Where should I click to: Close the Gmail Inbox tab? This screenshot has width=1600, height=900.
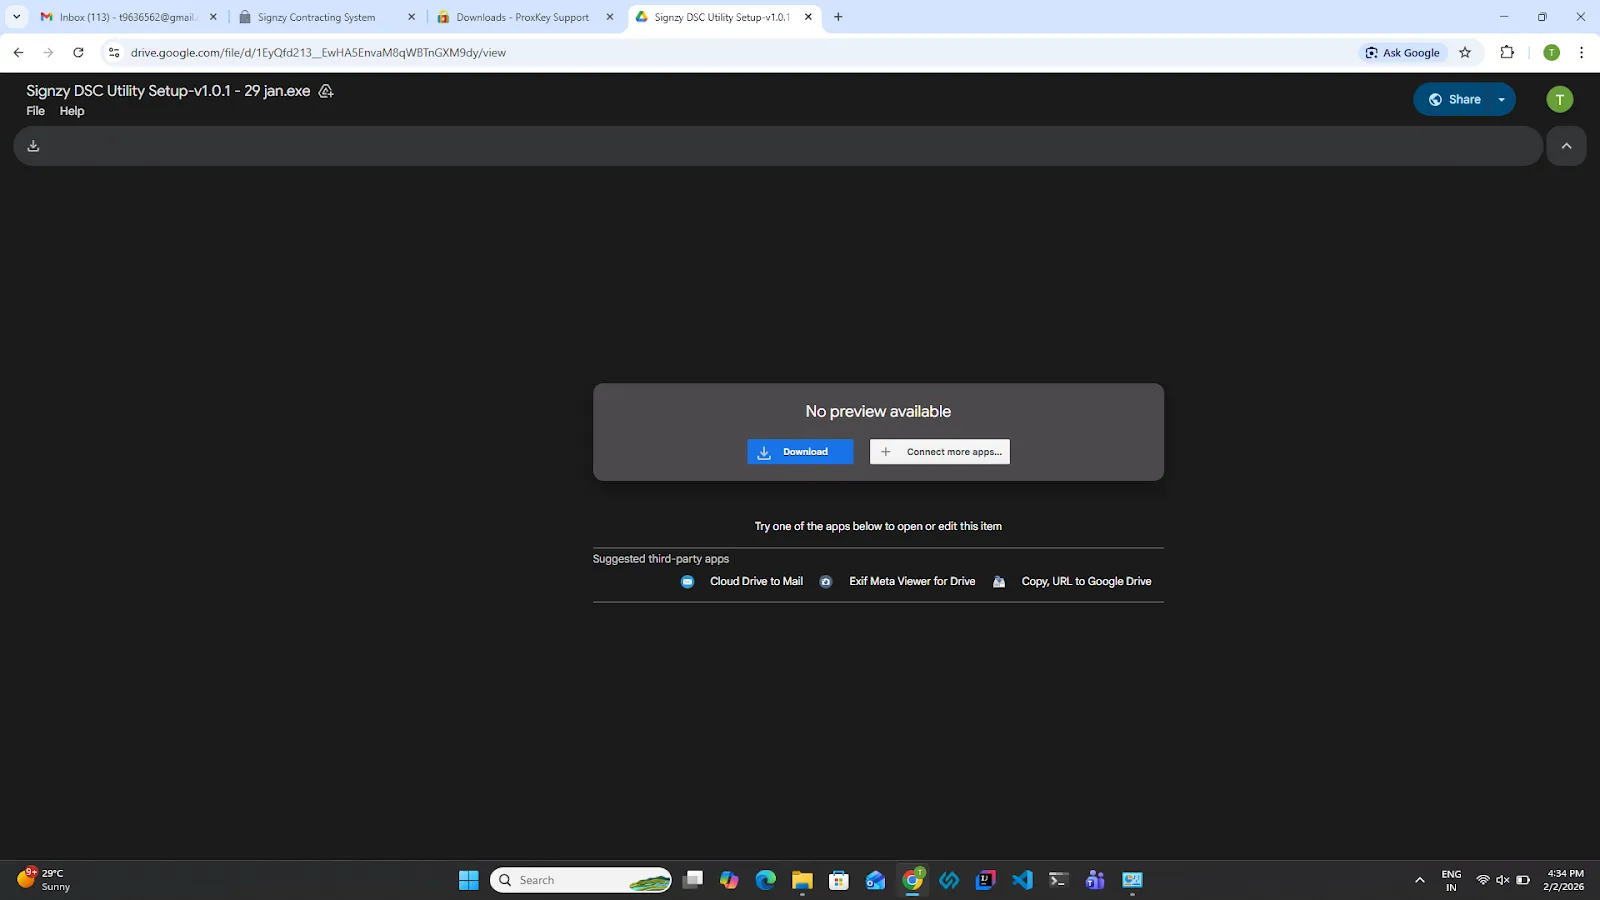pos(213,17)
